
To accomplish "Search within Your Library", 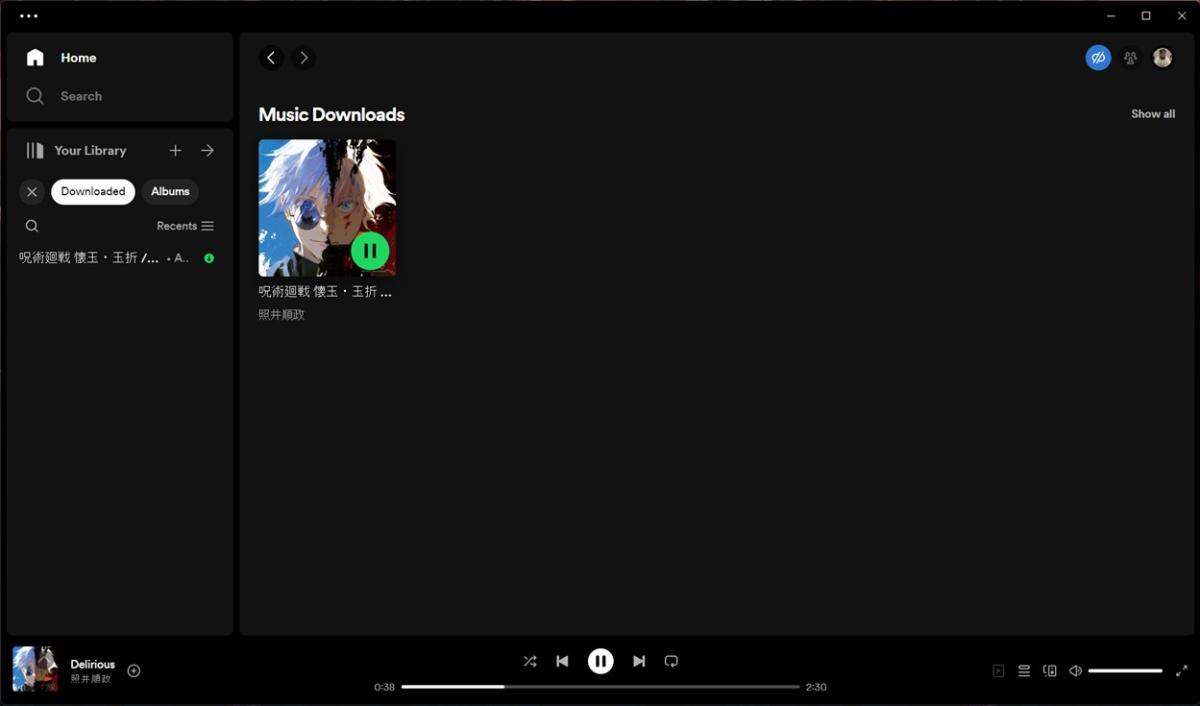I will pos(32,226).
